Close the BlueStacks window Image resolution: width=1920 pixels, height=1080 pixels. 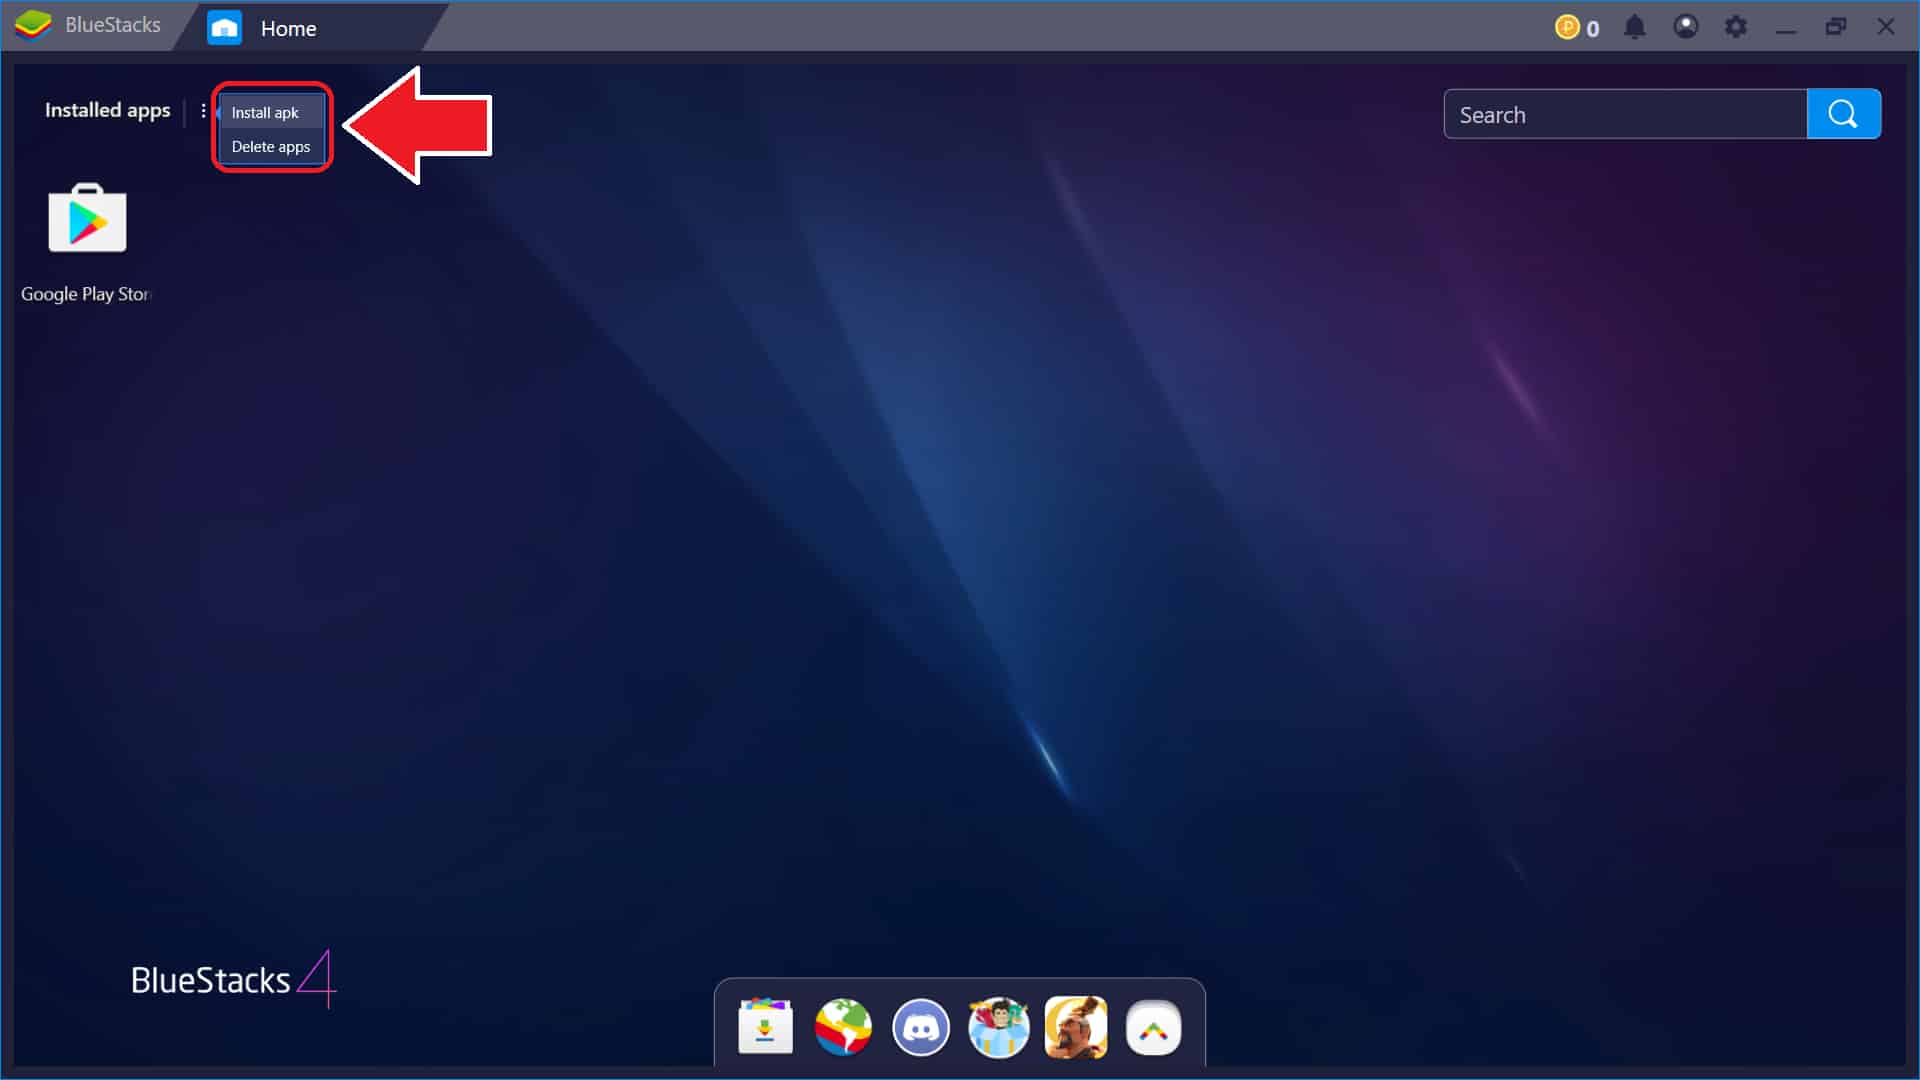[x=1886, y=27]
